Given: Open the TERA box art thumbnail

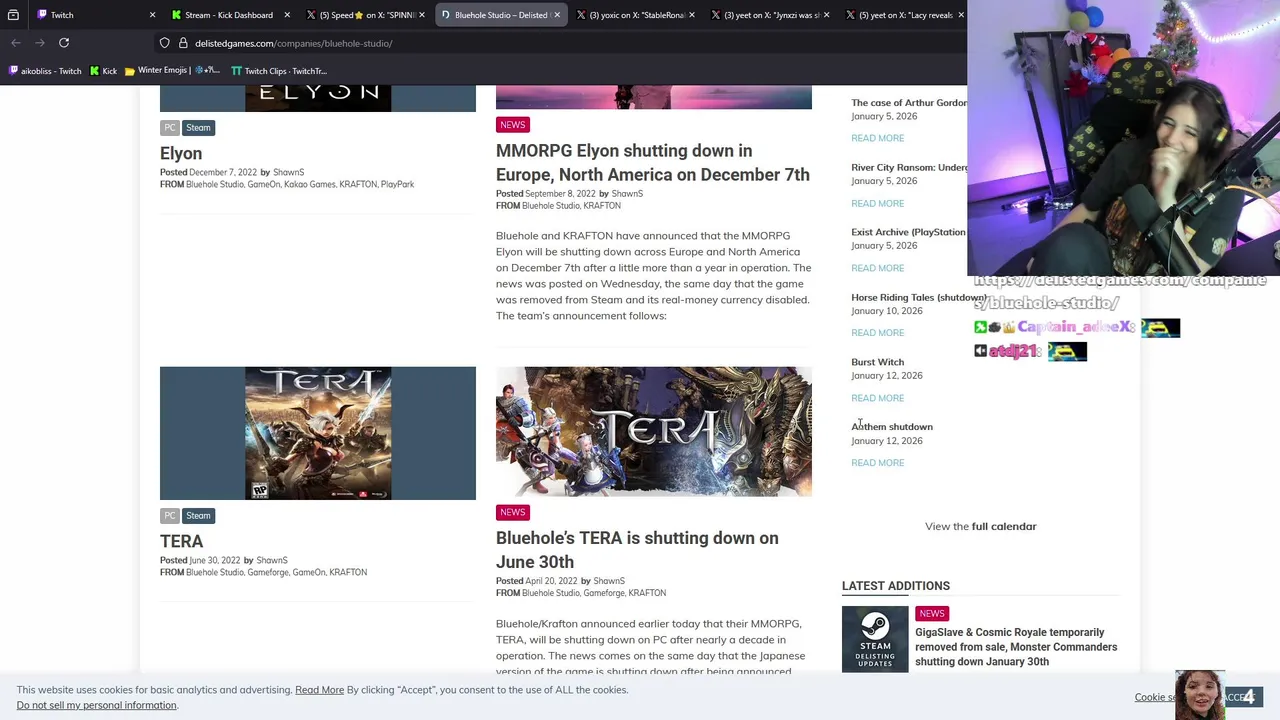Looking at the screenshot, I should tap(318, 433).
